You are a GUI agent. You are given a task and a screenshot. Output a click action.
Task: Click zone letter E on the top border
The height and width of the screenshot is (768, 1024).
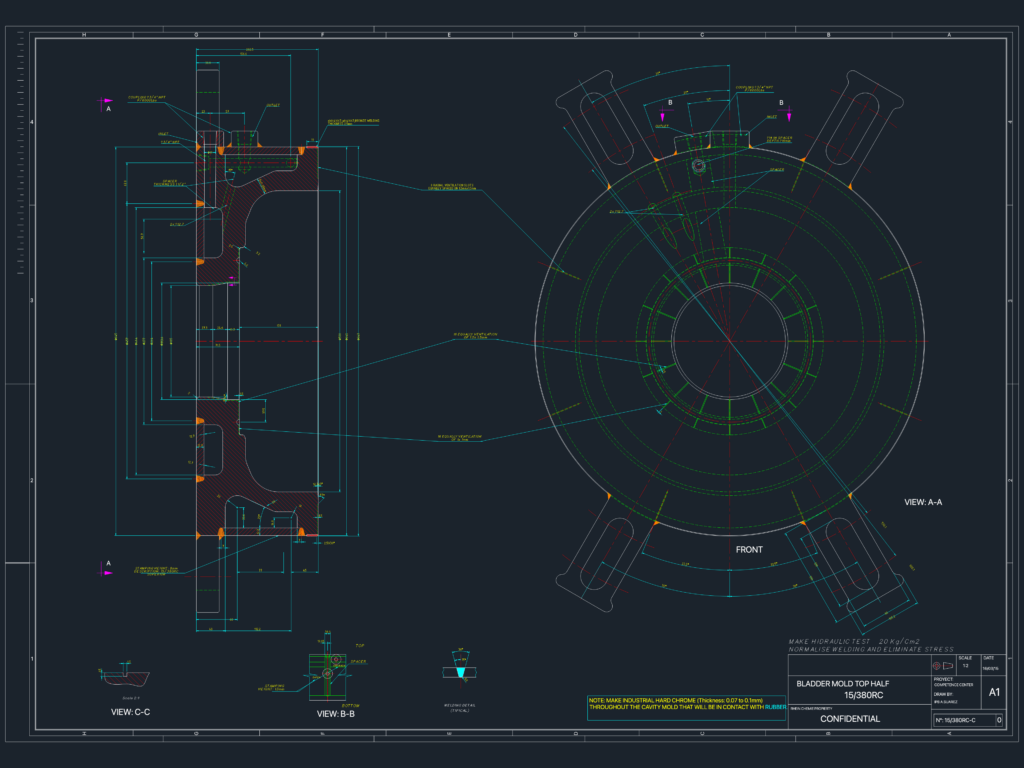(449, 35)
